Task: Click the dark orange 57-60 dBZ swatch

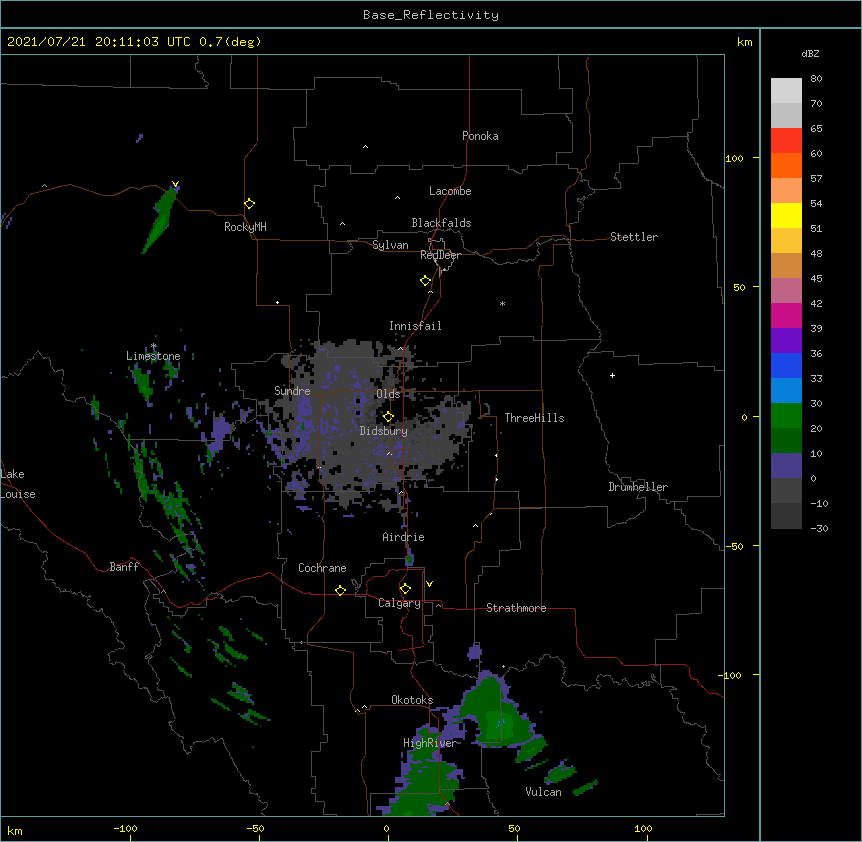Action: click(786, 165)
